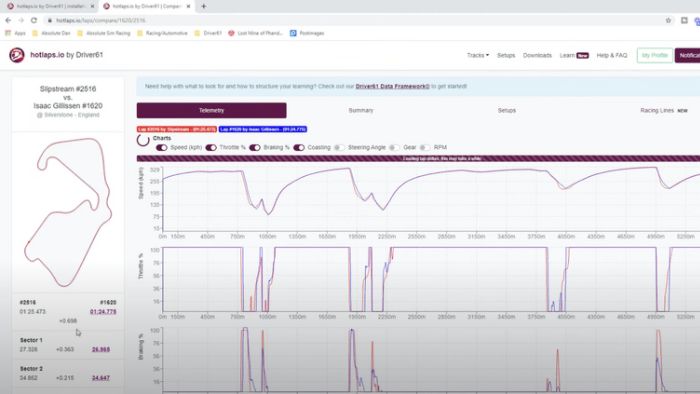700x394 pixels.
Task: Switch to the Racing Lines tab
Action: click(663, 110)
